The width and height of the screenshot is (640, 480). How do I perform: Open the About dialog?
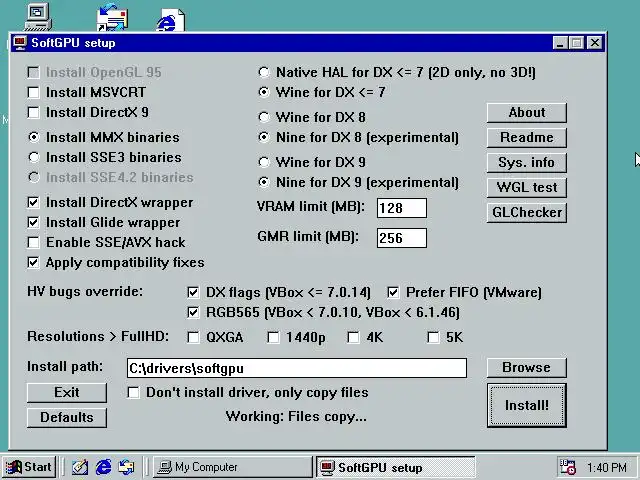[527, 113]
